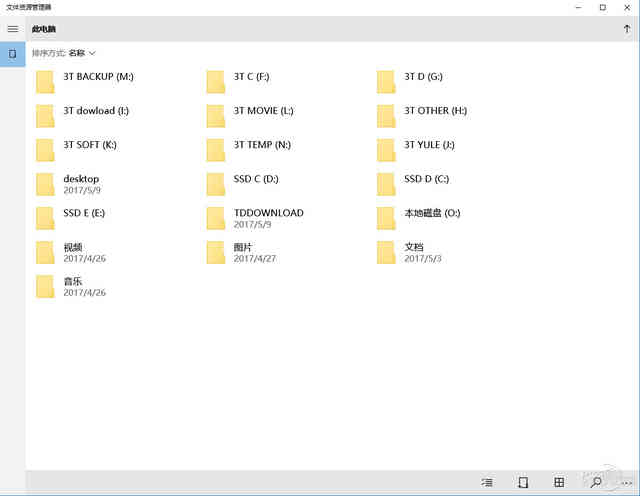Viewport: 640px width, 496px height.
Task: Open the 3T MOVIE (L:) folder icon
Action: click(216, 116)
